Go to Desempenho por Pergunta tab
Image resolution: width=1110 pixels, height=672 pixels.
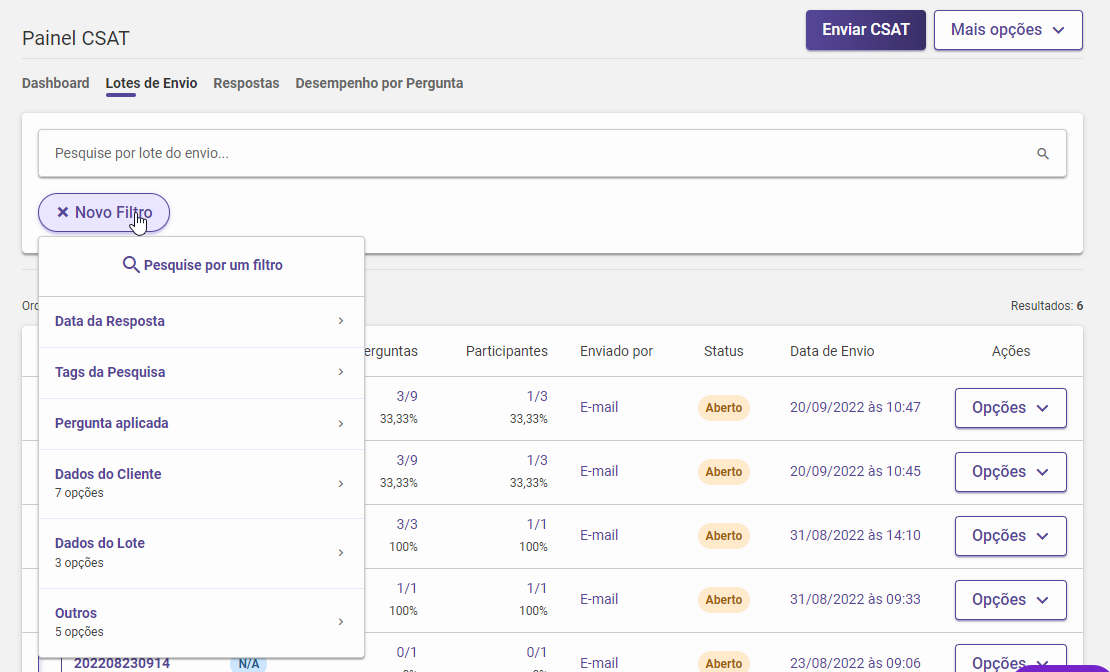pos(379,83)
